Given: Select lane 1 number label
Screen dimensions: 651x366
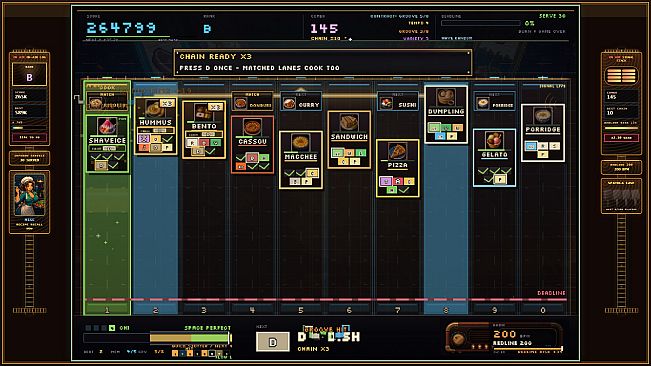Looking at the screenshot, I should point(107,310).
